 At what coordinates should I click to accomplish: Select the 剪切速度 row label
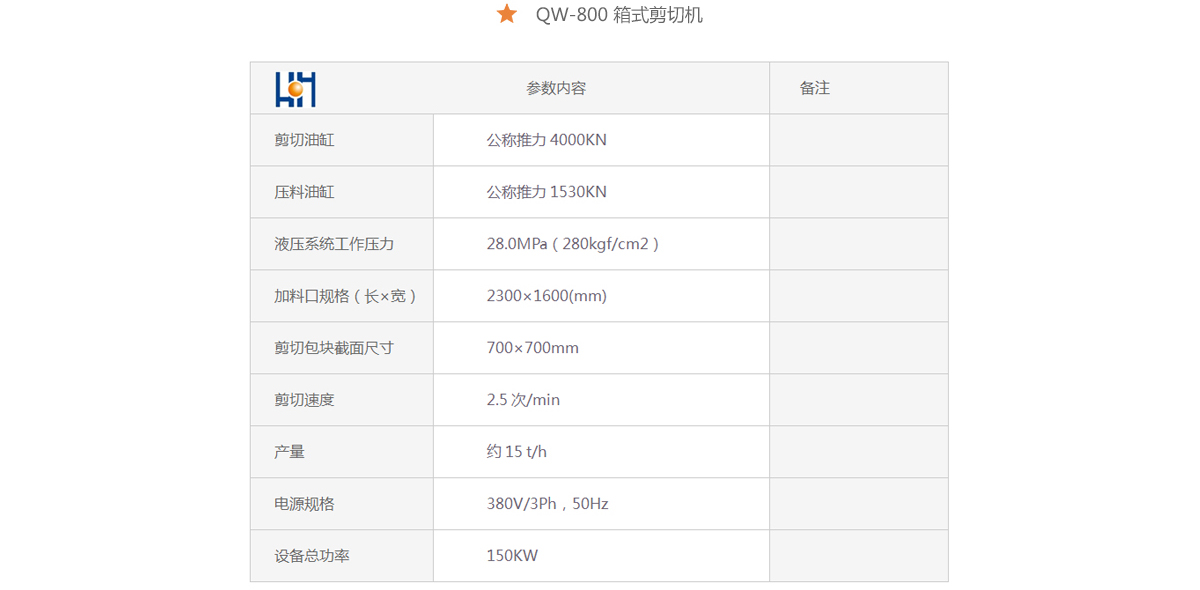point(304,400)
